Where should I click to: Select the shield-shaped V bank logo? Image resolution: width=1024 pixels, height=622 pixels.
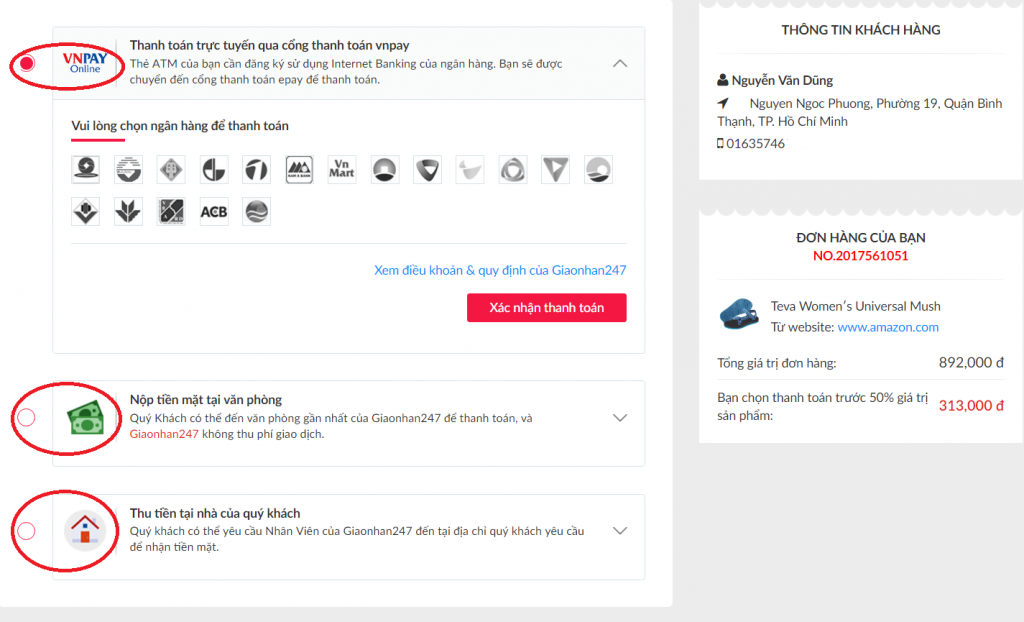428,170
